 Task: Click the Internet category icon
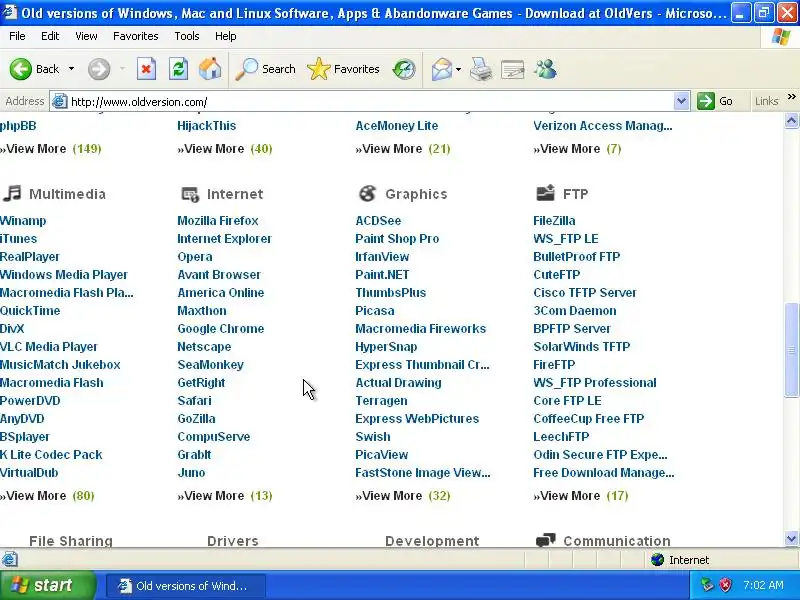(190, 194)
